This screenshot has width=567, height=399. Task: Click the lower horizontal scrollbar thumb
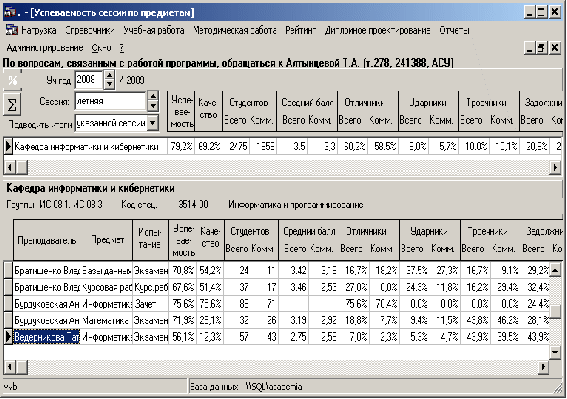tap(22, 368)
